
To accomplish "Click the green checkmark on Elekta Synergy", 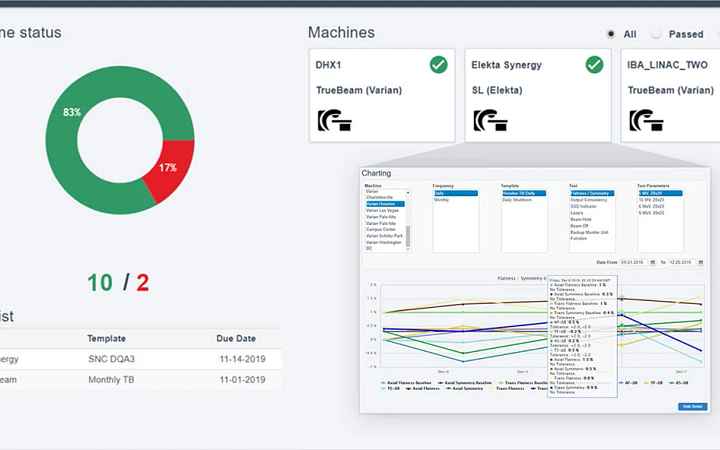I will (x=594, y=65).
